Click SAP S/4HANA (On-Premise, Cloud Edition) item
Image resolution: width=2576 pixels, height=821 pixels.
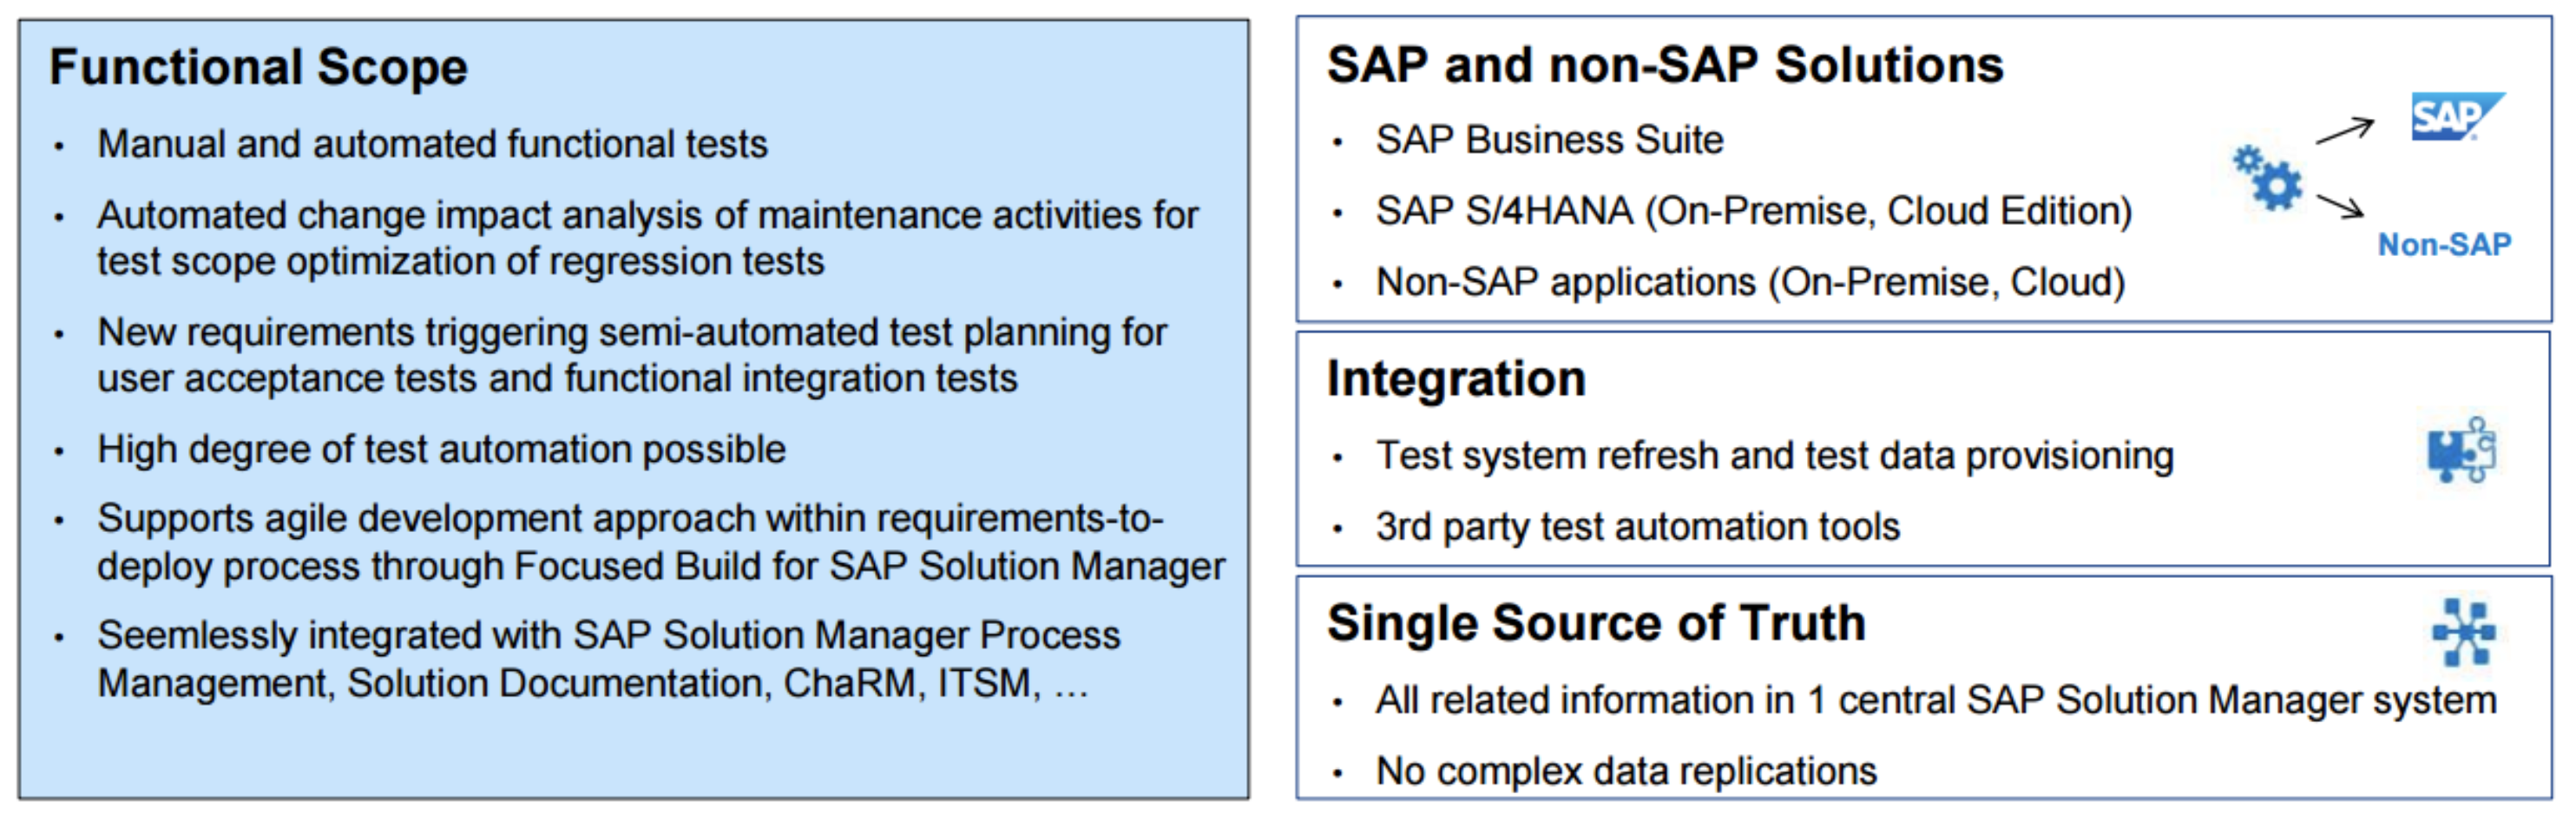click(x=1753, y=212)
